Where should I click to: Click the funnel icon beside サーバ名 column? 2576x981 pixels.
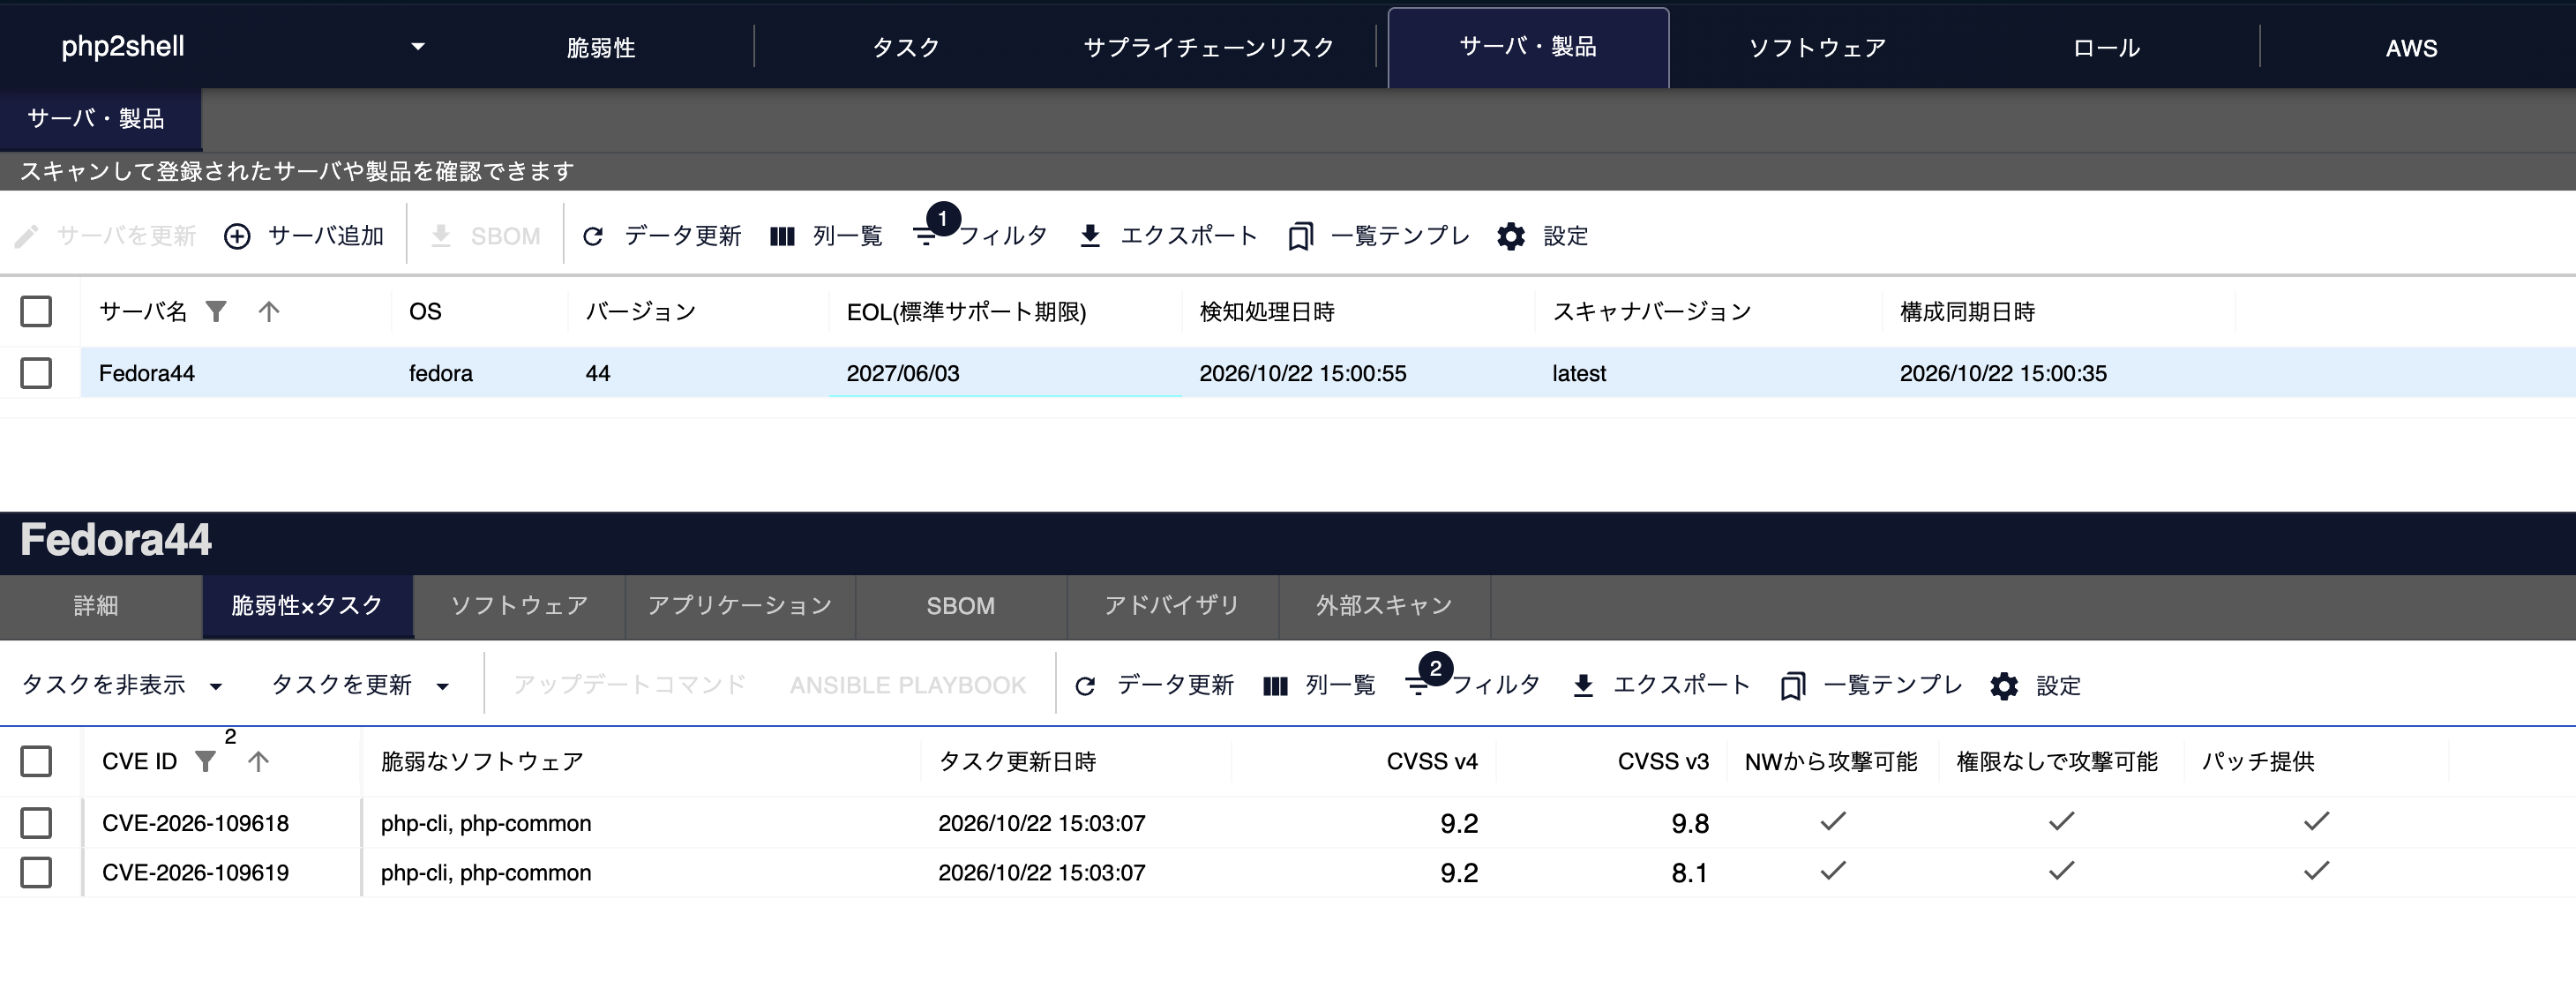(216, 311)
